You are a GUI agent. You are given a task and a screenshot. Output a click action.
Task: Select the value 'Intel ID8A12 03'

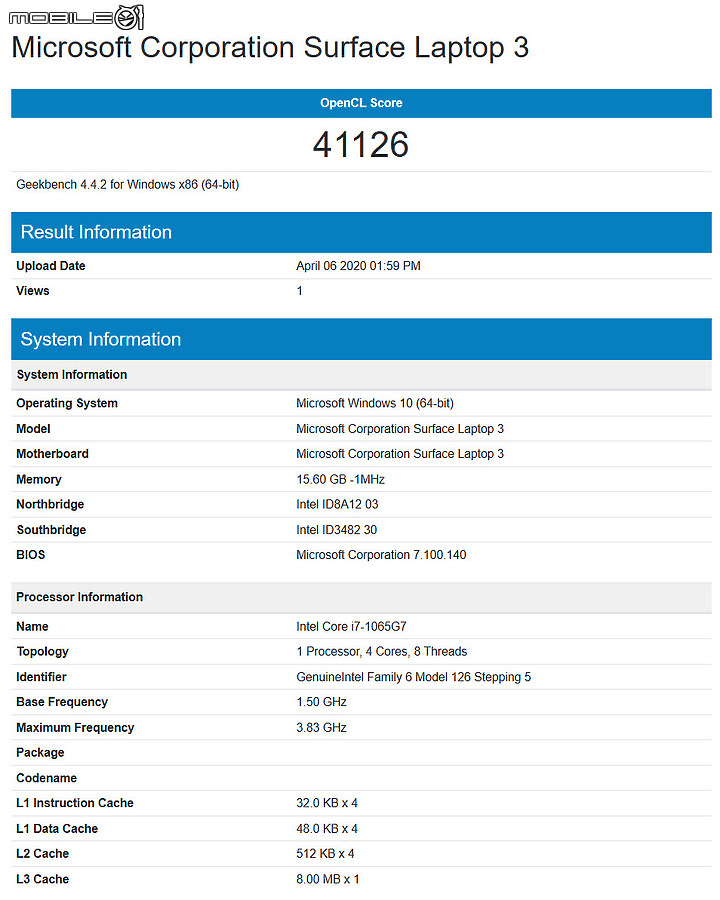tap(337, 505)
